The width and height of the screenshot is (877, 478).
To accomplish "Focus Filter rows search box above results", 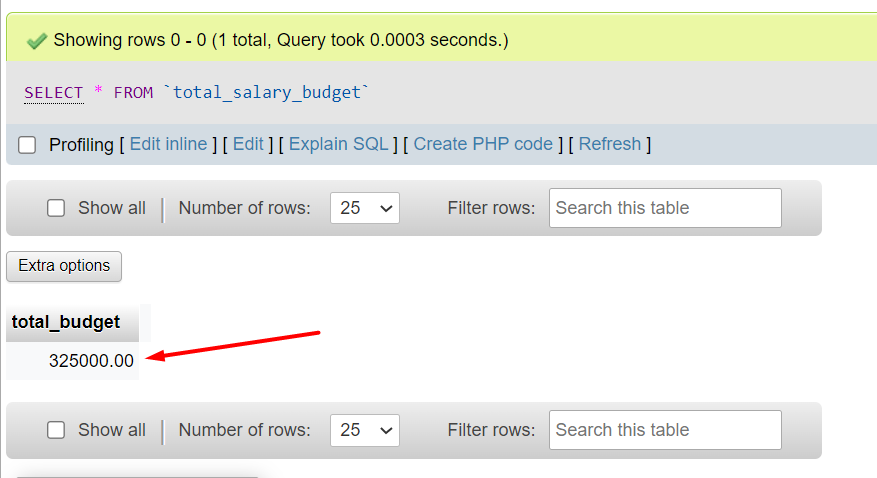I will pyautogui.click(x=664, y=208).
